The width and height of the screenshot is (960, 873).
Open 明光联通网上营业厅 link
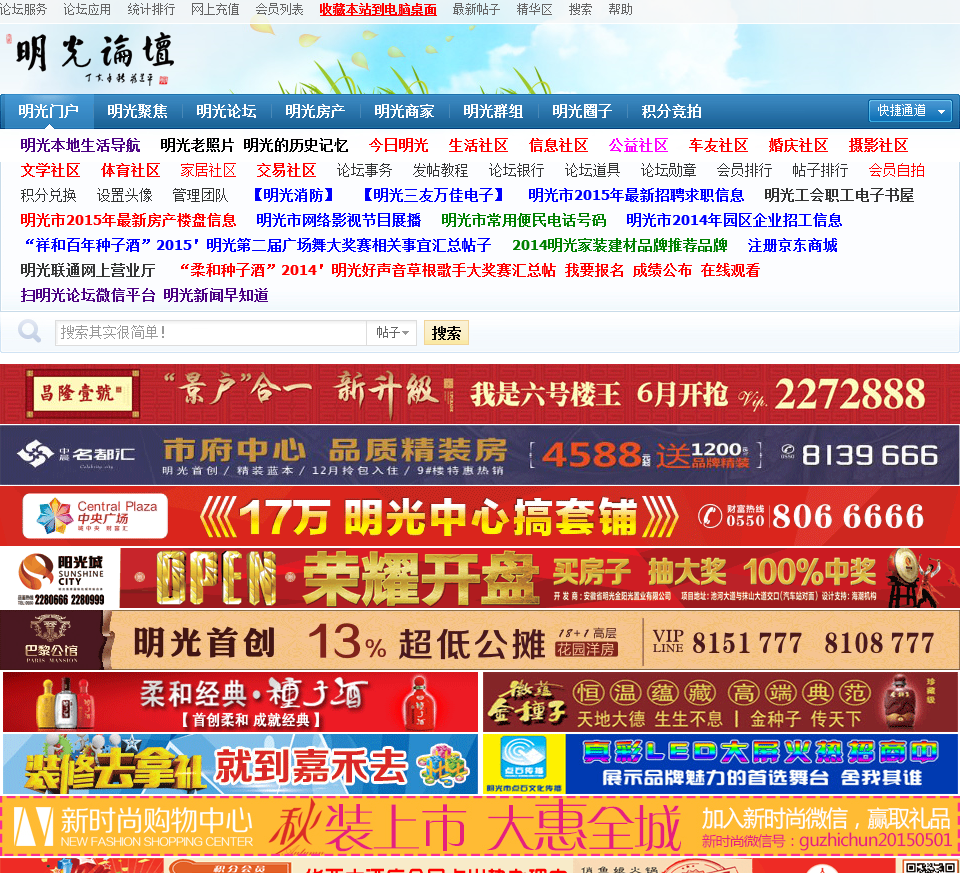click(x=88, y=271)
